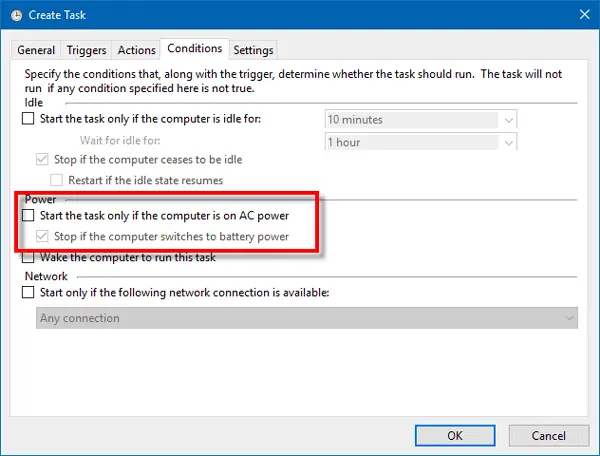The image size is (600, 456).
Task: Check wake the computer to run task
Action: pyautogui.click(x=28, y=257)
